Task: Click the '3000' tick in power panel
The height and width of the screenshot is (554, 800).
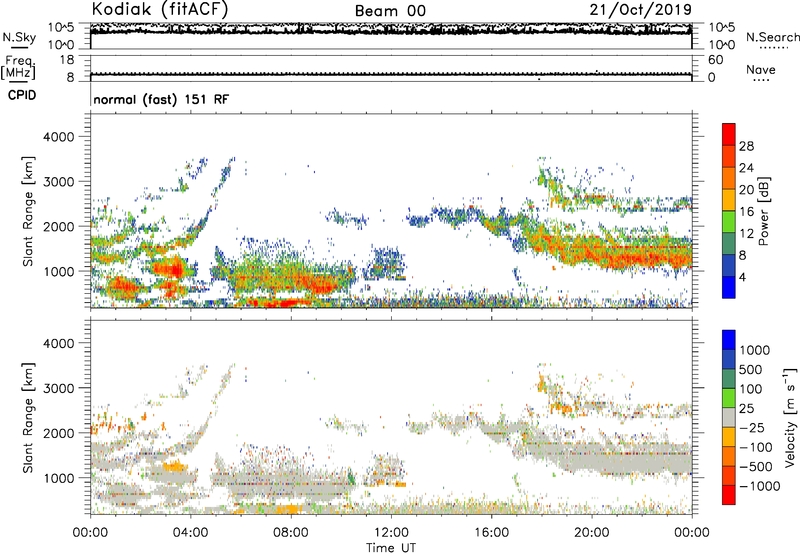Action: click(x=59, y=182)
